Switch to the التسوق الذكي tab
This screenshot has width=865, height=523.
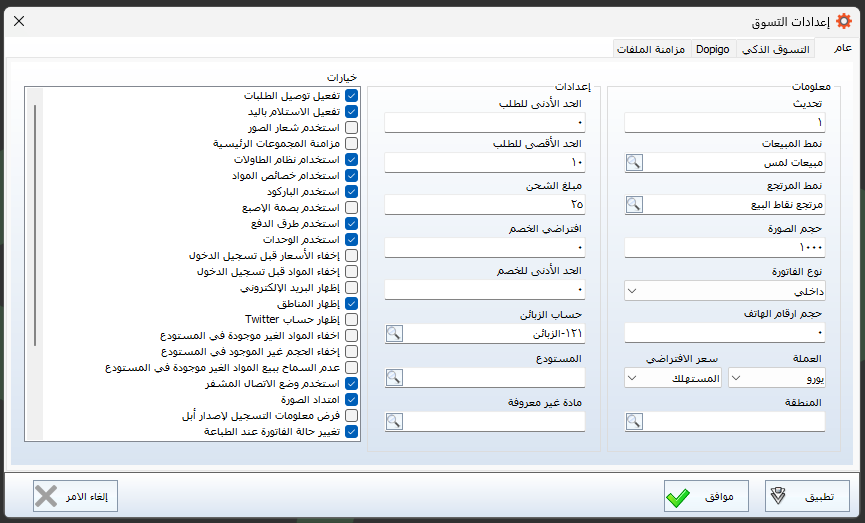pos(775,49)
